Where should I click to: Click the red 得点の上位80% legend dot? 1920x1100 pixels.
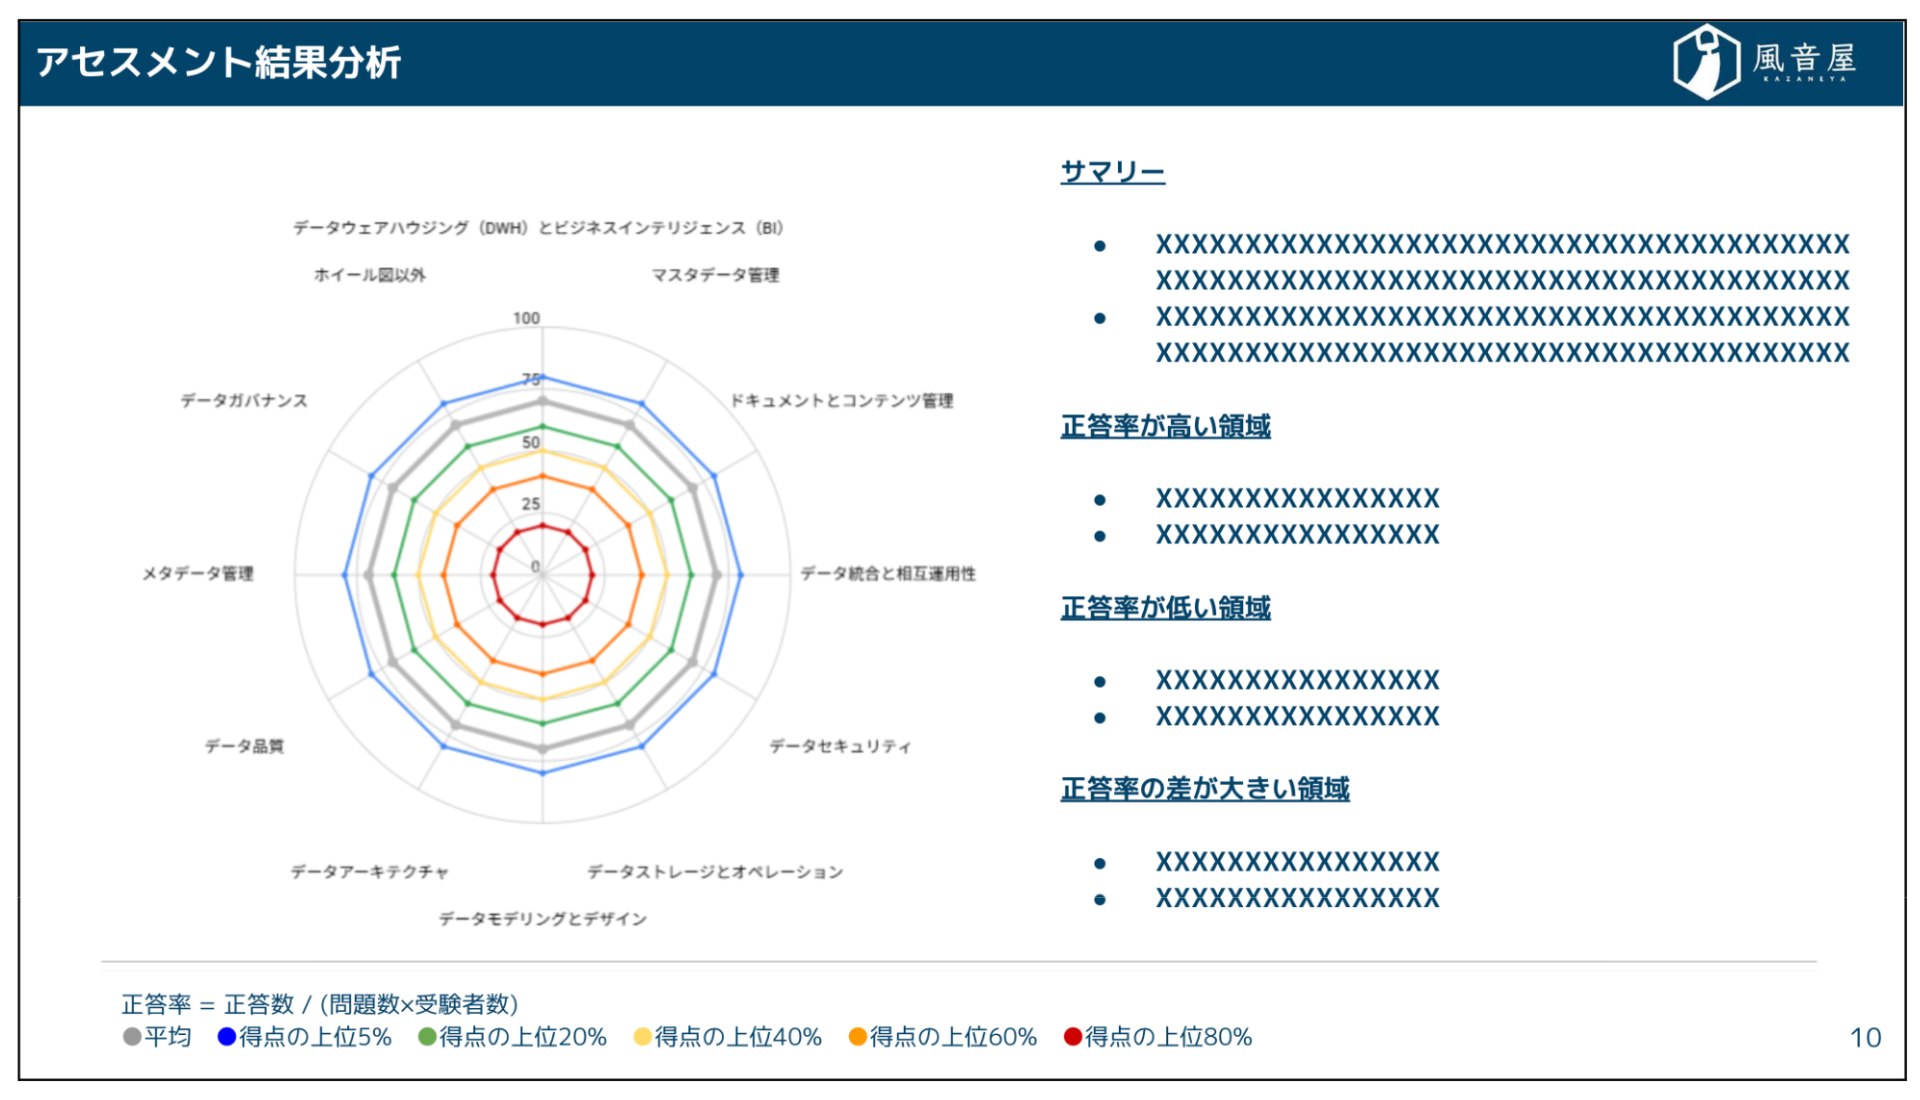[1072, 1037]
